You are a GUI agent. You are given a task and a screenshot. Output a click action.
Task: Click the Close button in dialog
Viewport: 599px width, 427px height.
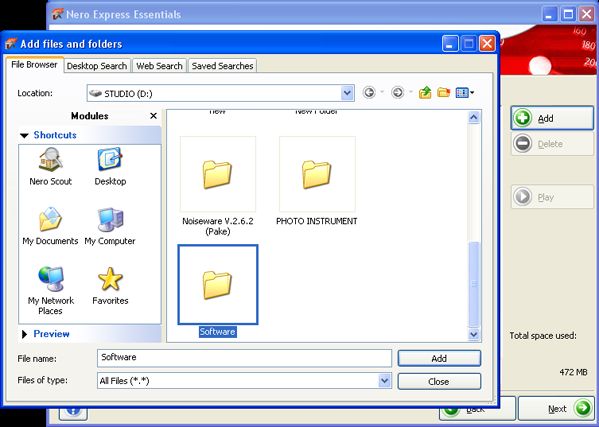[x=439, y=382]
